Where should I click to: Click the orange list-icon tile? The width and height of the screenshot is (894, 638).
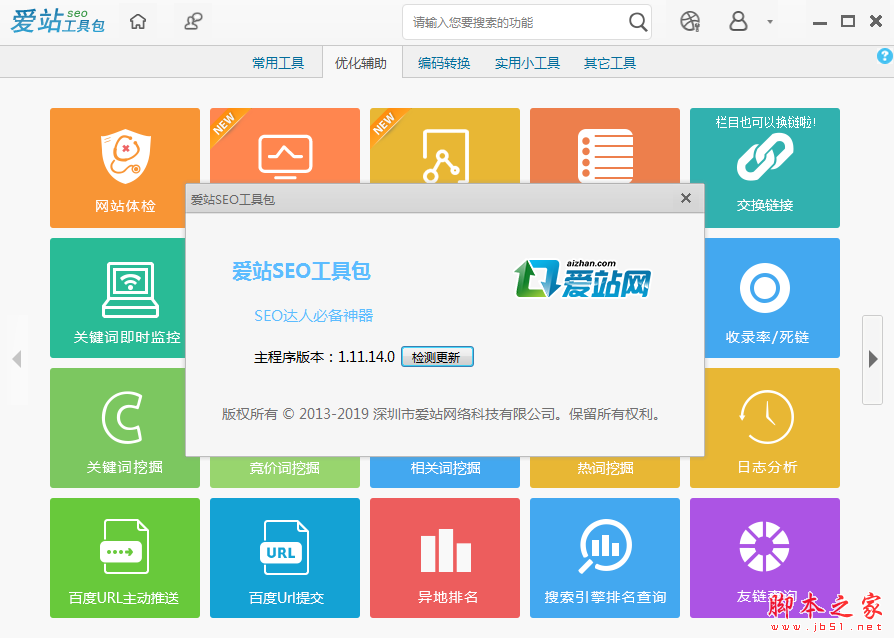605,146
